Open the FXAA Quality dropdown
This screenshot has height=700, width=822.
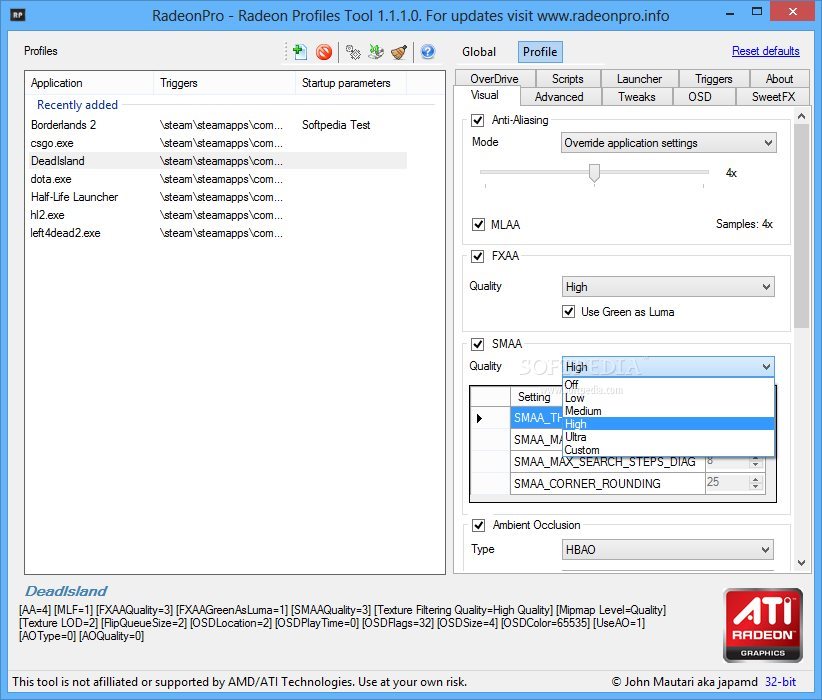pos(668,287)
